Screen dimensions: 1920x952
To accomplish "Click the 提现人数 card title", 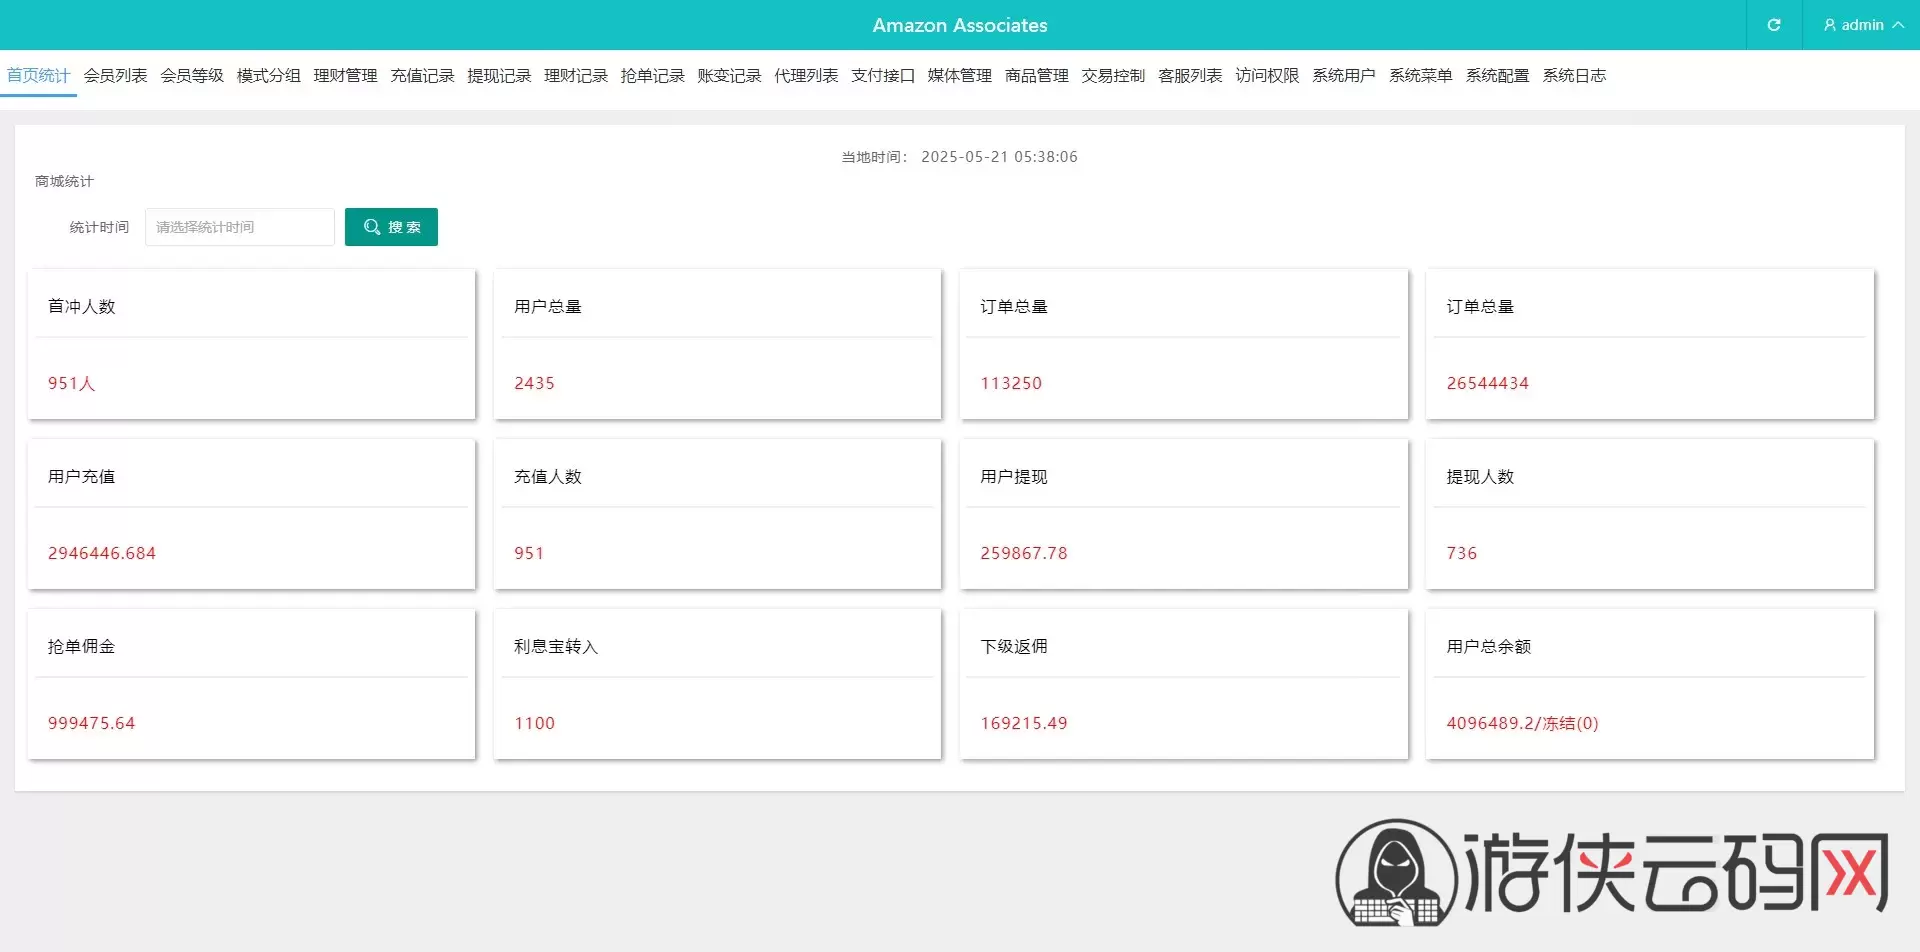I will [1480, 477].
